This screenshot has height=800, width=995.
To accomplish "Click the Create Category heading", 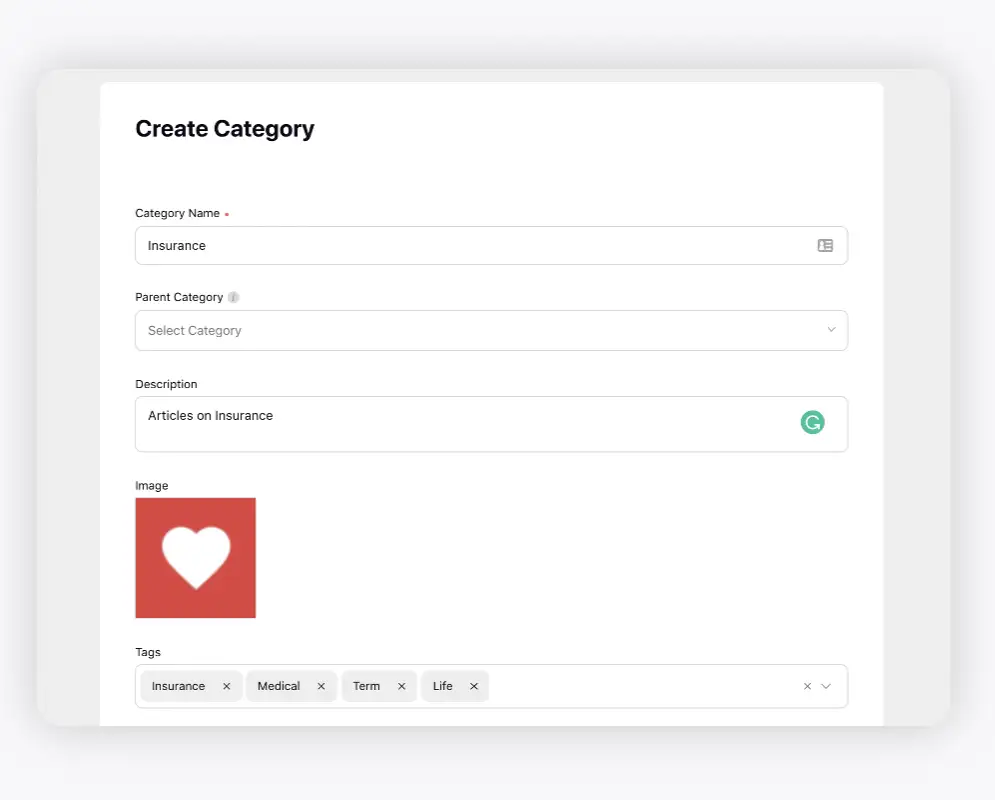I will [x=224, y=129].
